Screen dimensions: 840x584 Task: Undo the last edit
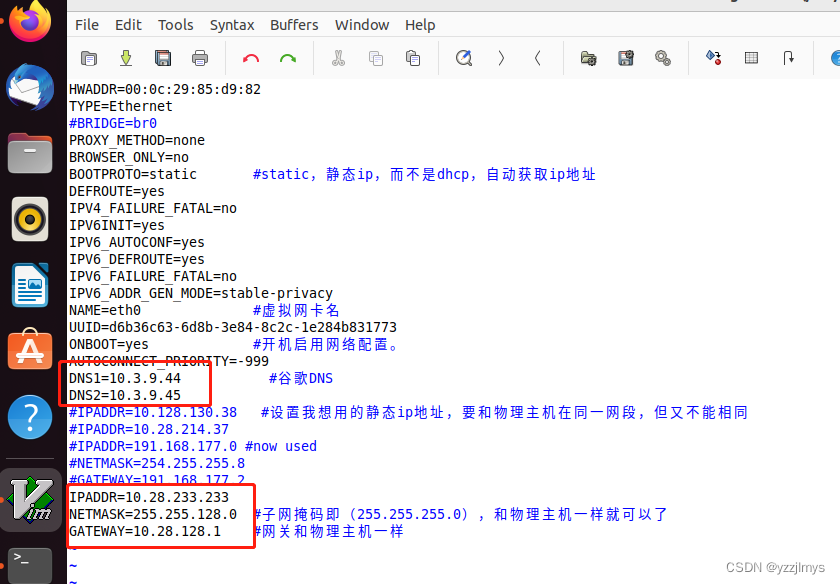click(x=250, y=58)
